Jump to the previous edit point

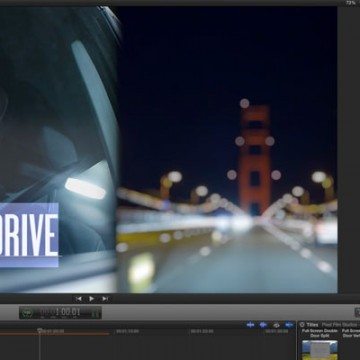(79, 299)
